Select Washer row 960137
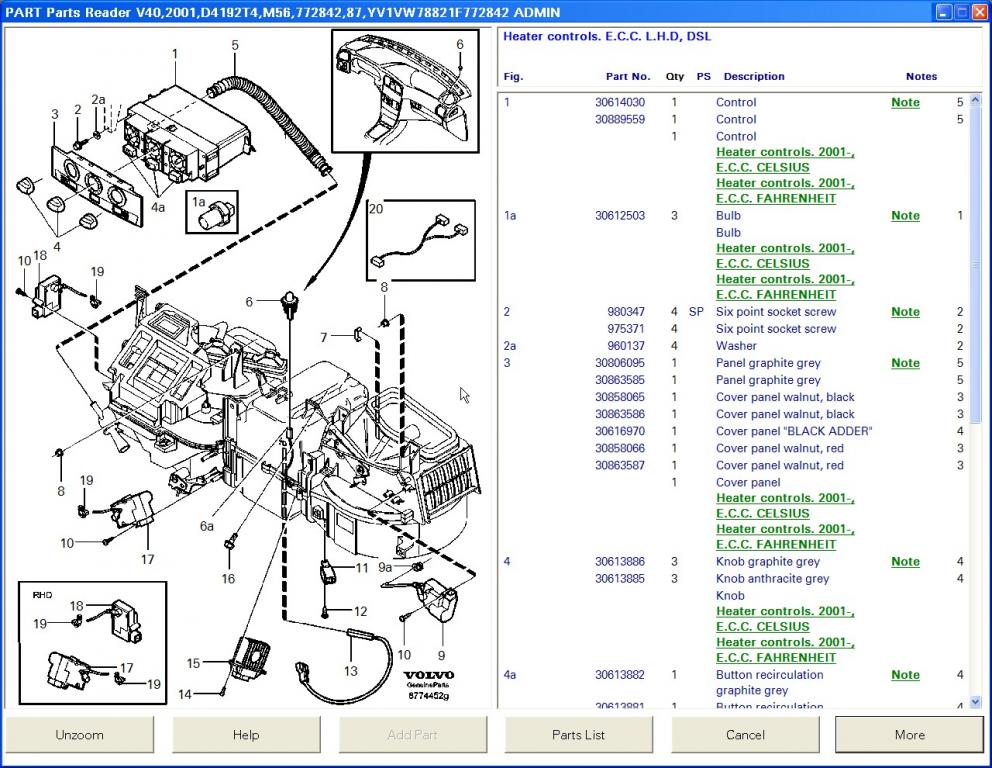 (x=734, y=345)
